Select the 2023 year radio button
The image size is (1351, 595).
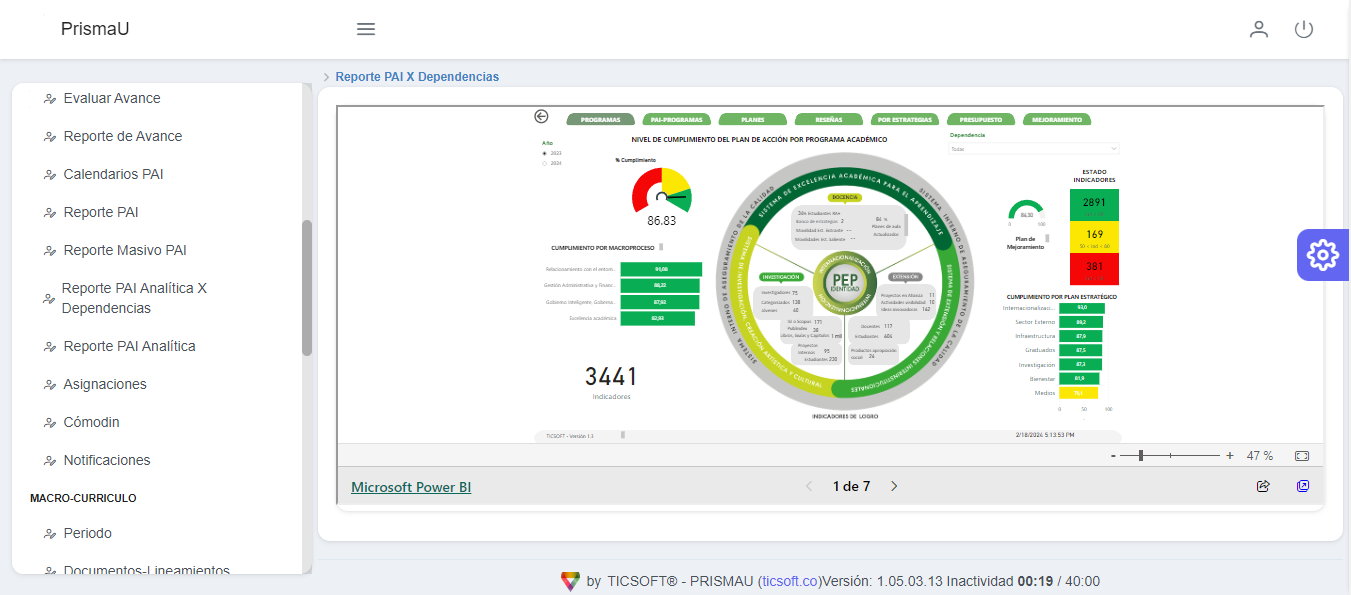click(x=545, y=153)
